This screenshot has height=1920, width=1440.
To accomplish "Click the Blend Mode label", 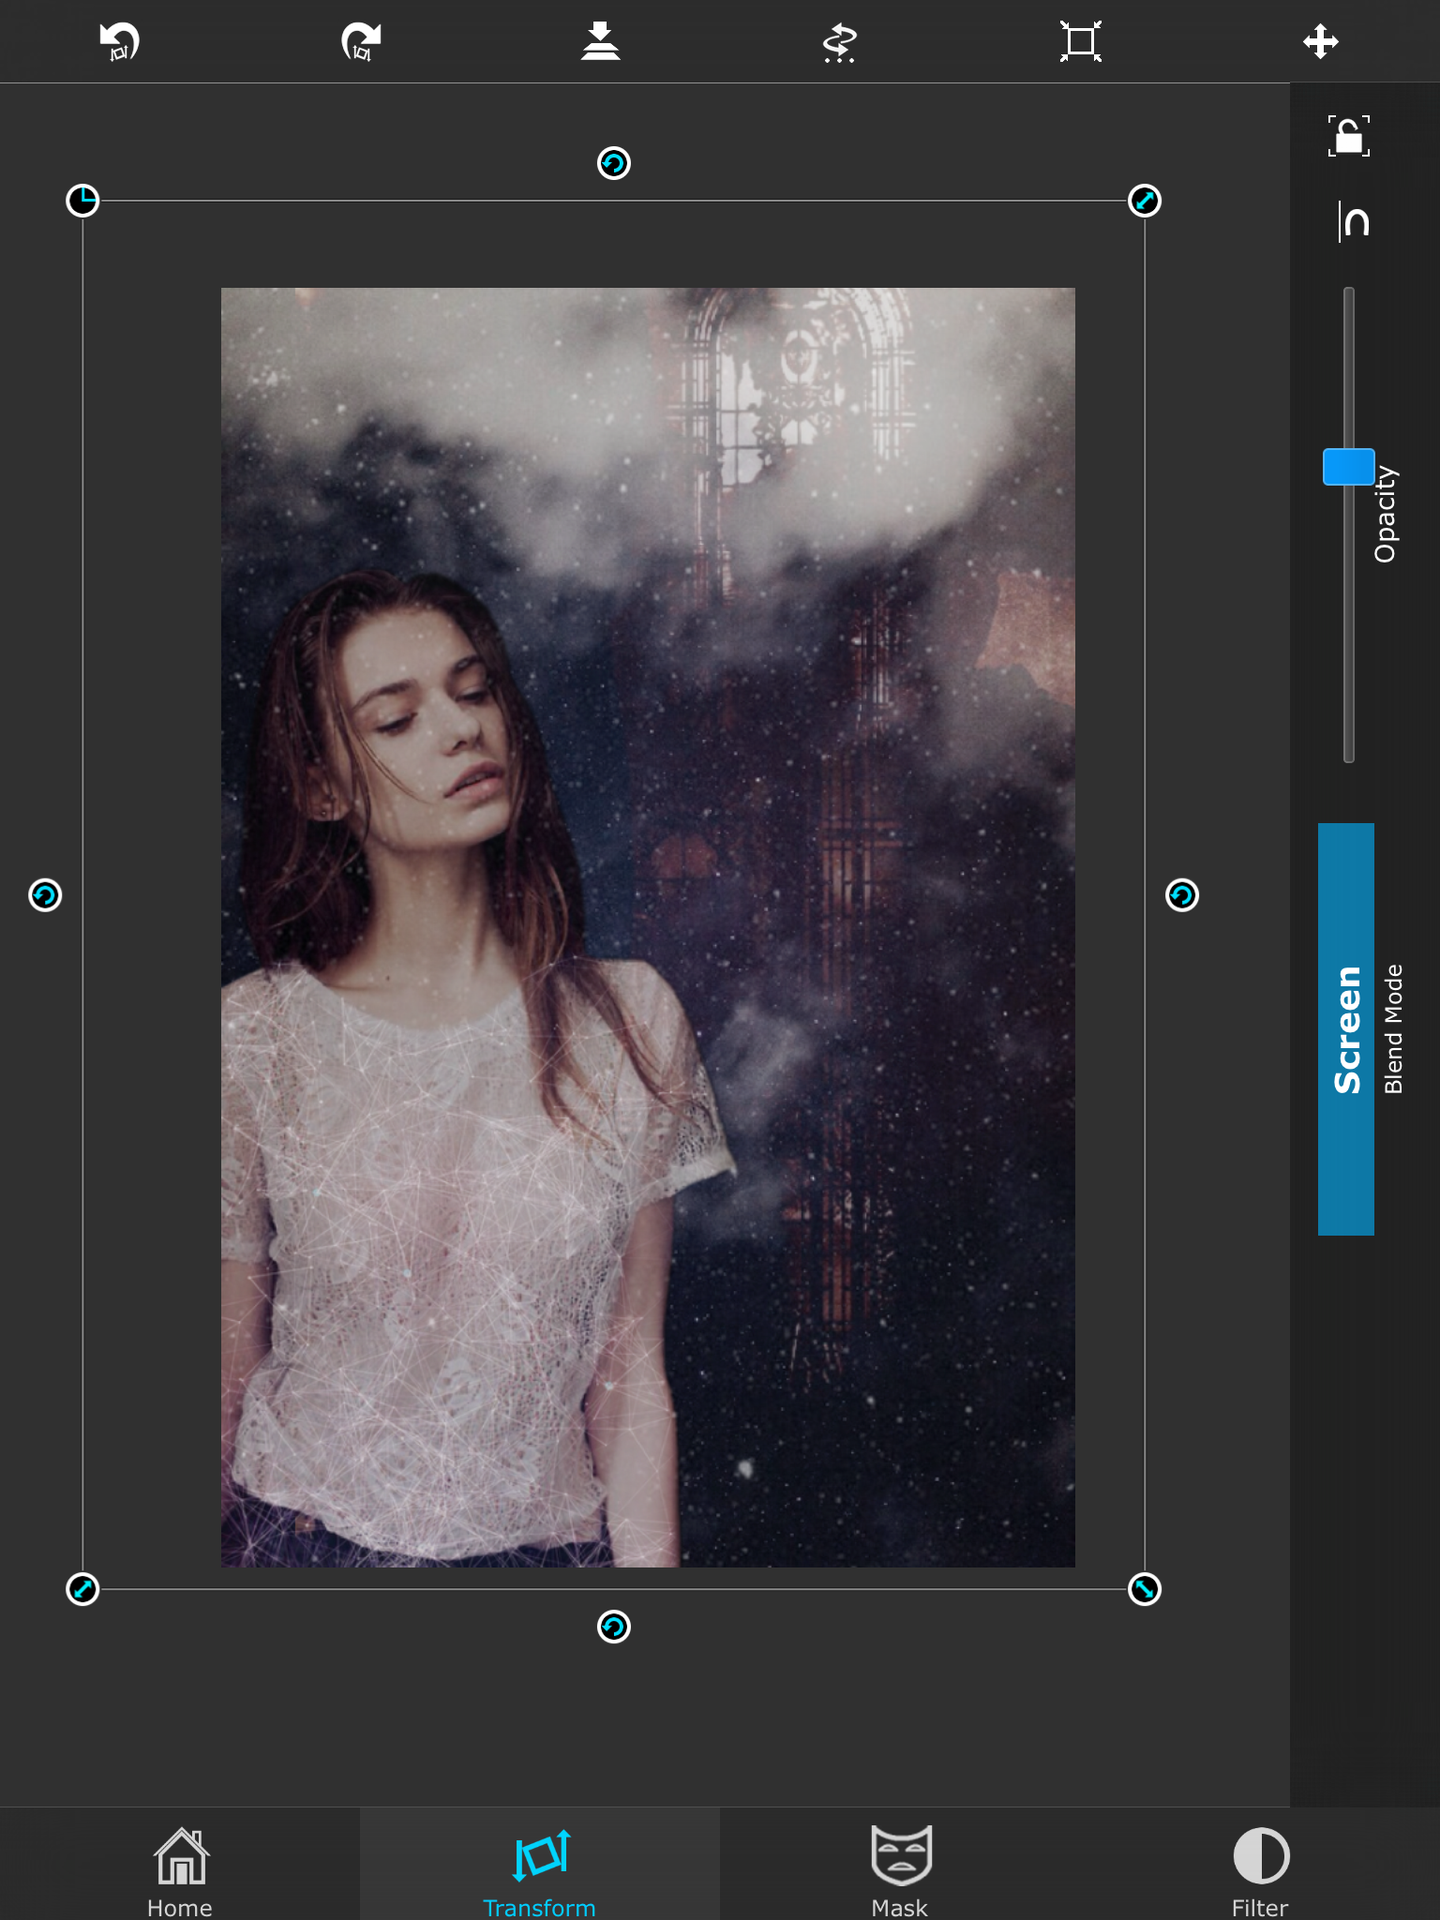I will point(1394,1029).
